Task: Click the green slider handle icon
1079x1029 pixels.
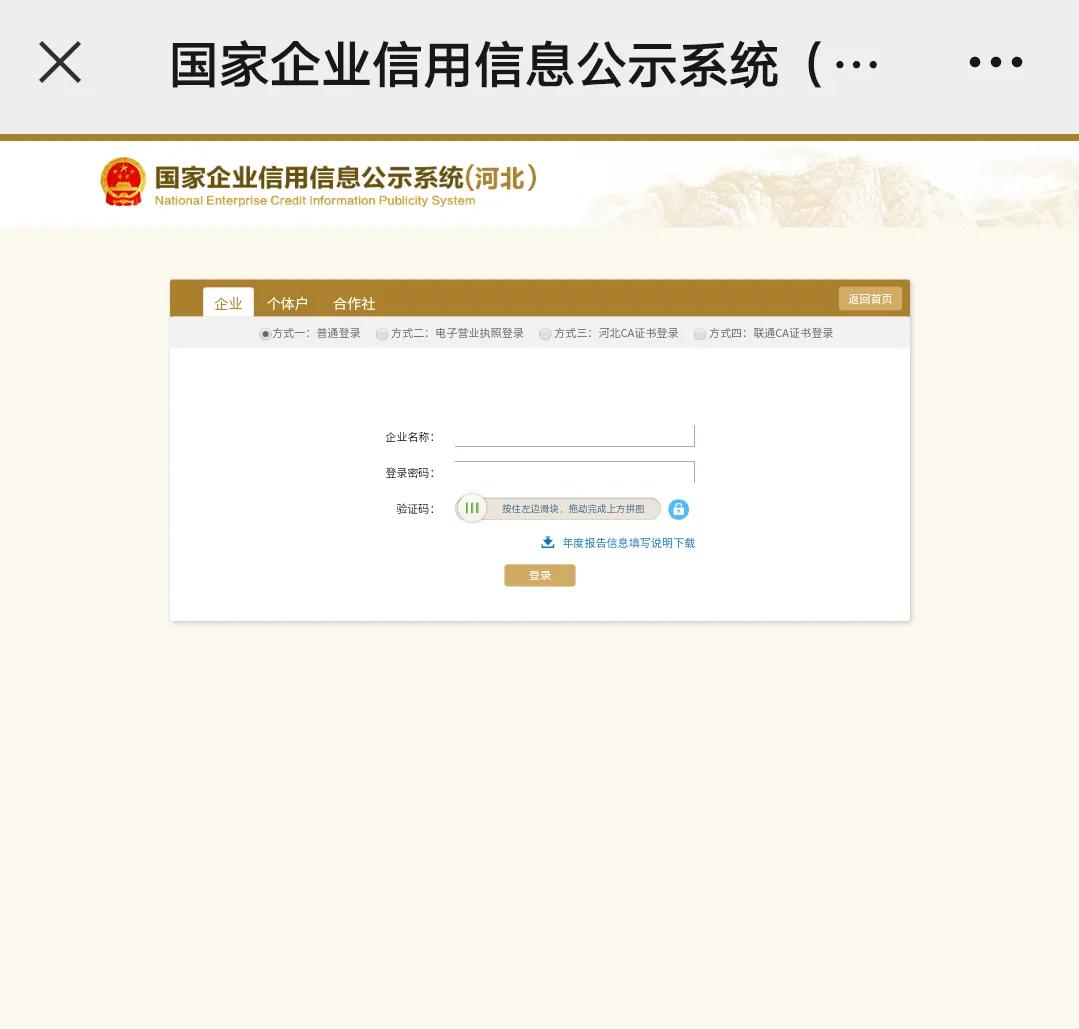Action: [x=472, y=508]
